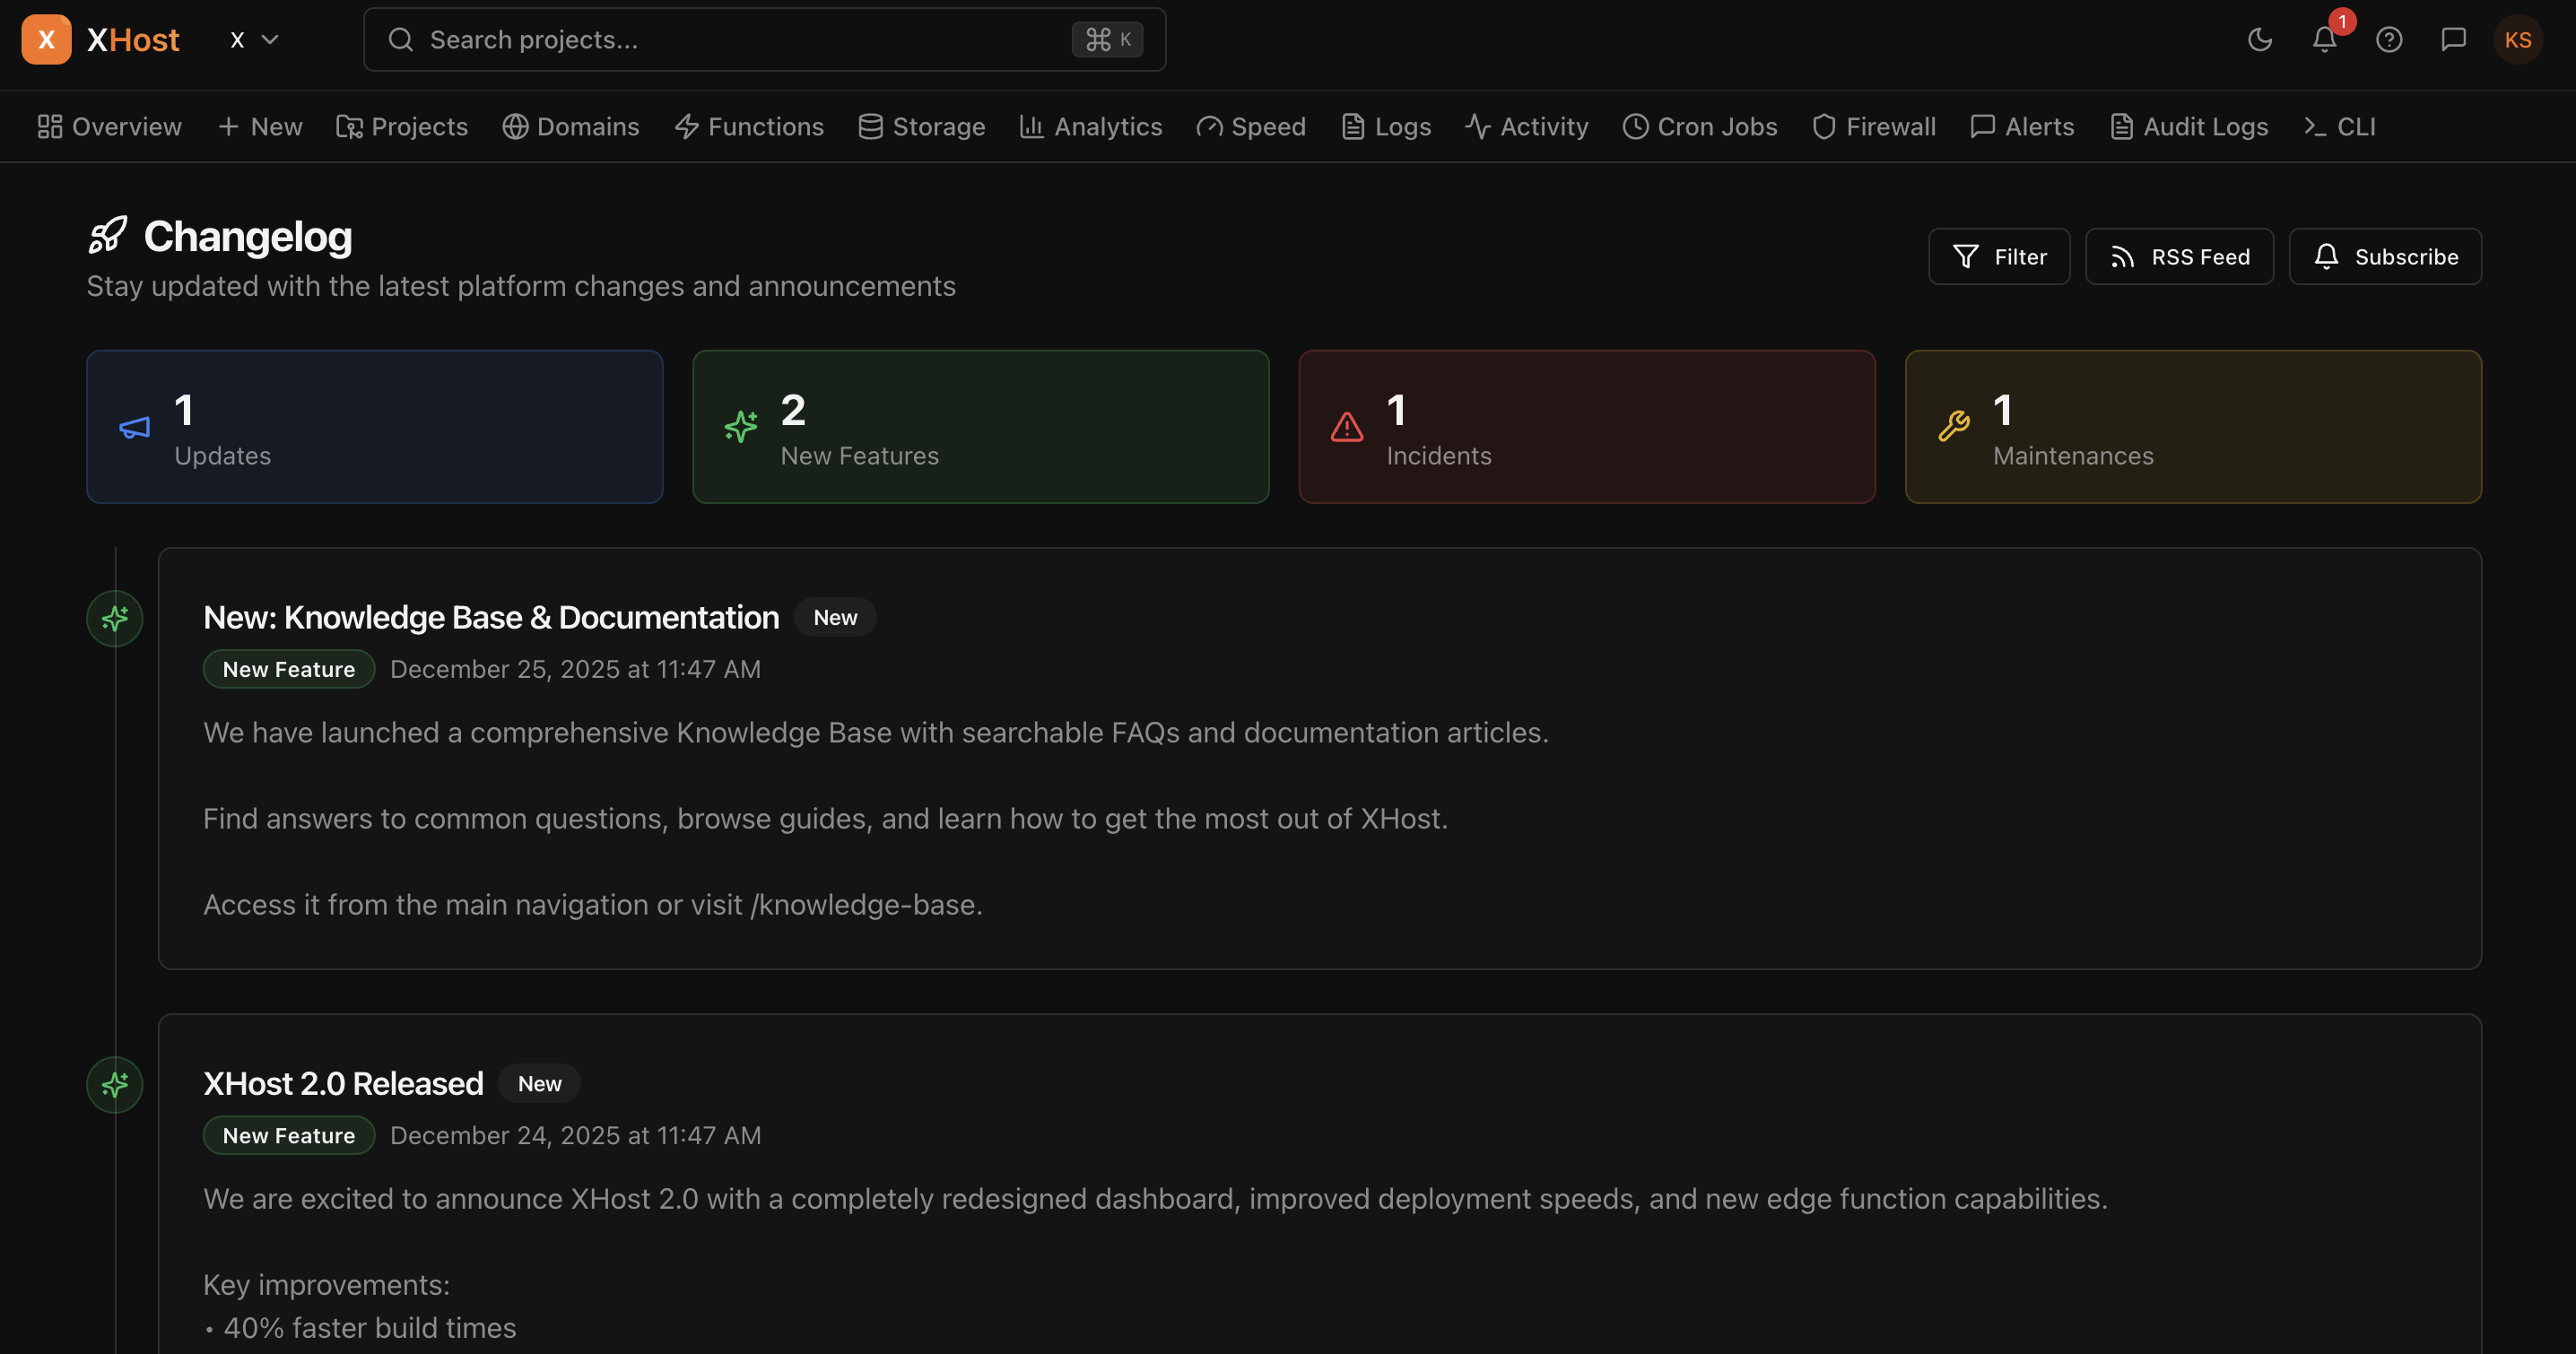Go to the Functions nav tab
The height and width of the screenshot is (1354, 2576).
tap(749, 127)
